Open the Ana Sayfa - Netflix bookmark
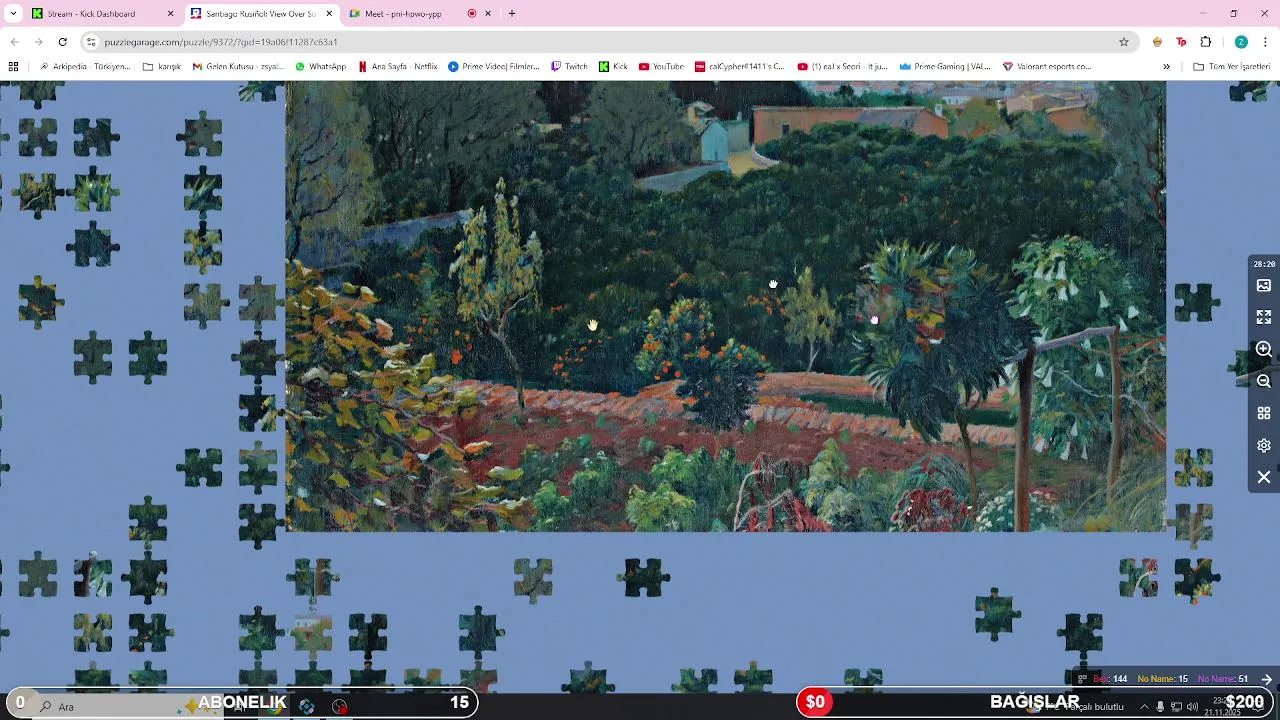This screenshot has height=720, width=1280. [x=397, y=67]
